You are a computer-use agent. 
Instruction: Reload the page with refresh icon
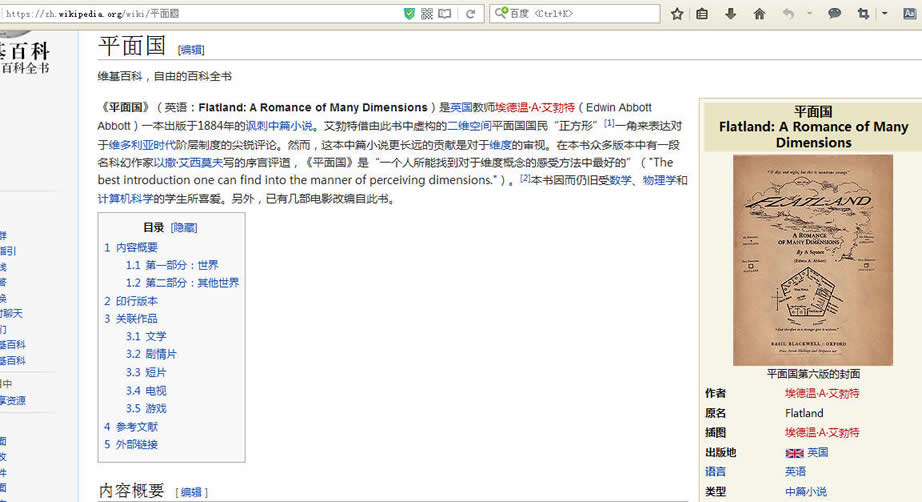(x=470, y=14)
